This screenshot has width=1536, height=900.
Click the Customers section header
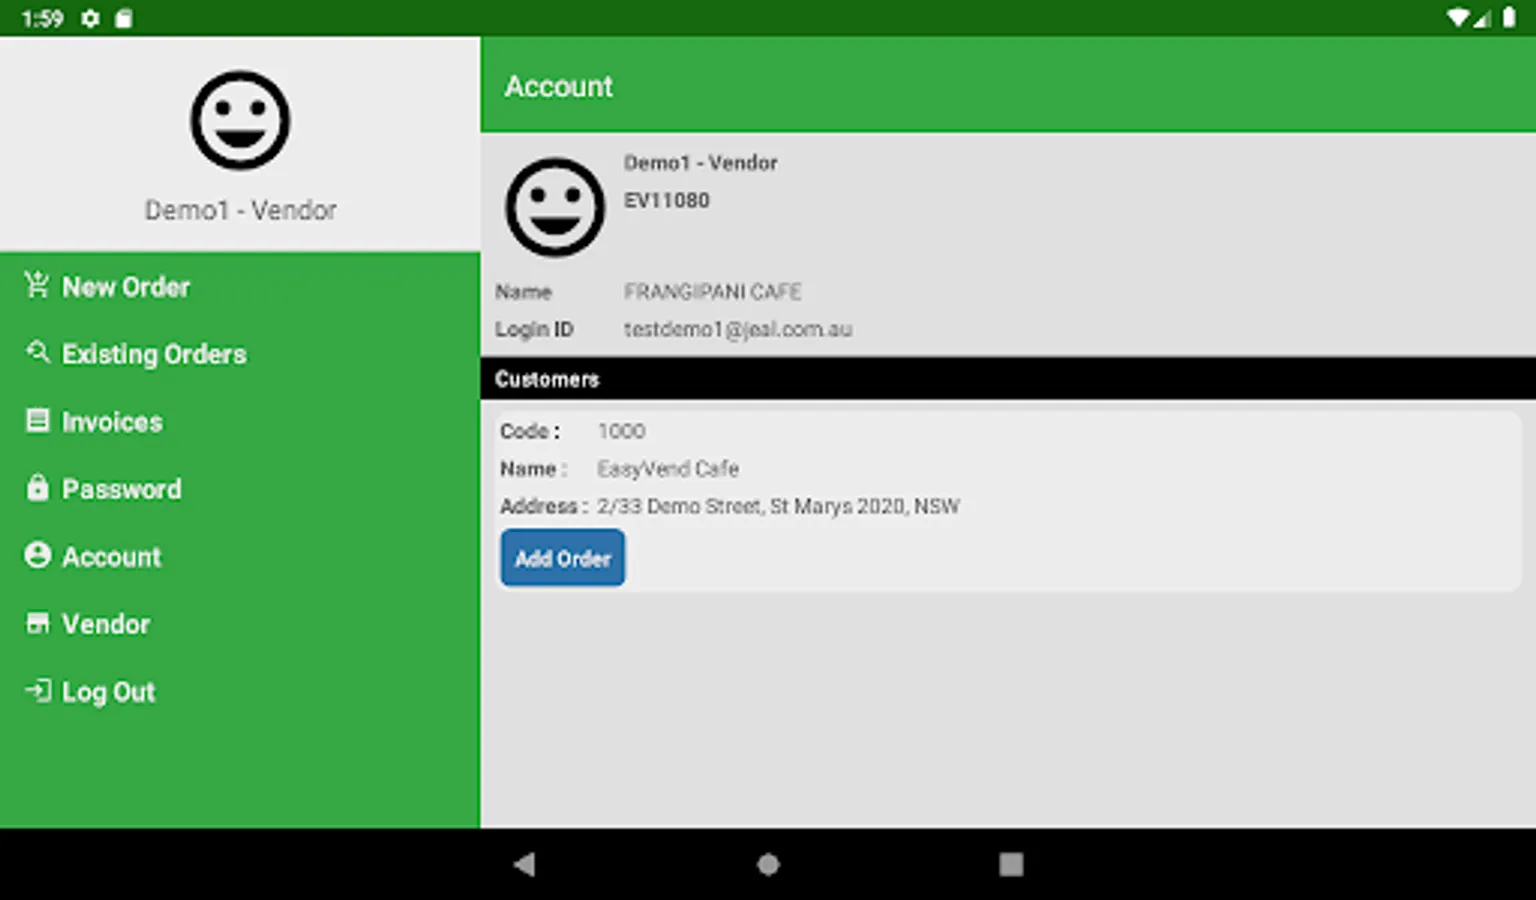(x=1008, y=379)
